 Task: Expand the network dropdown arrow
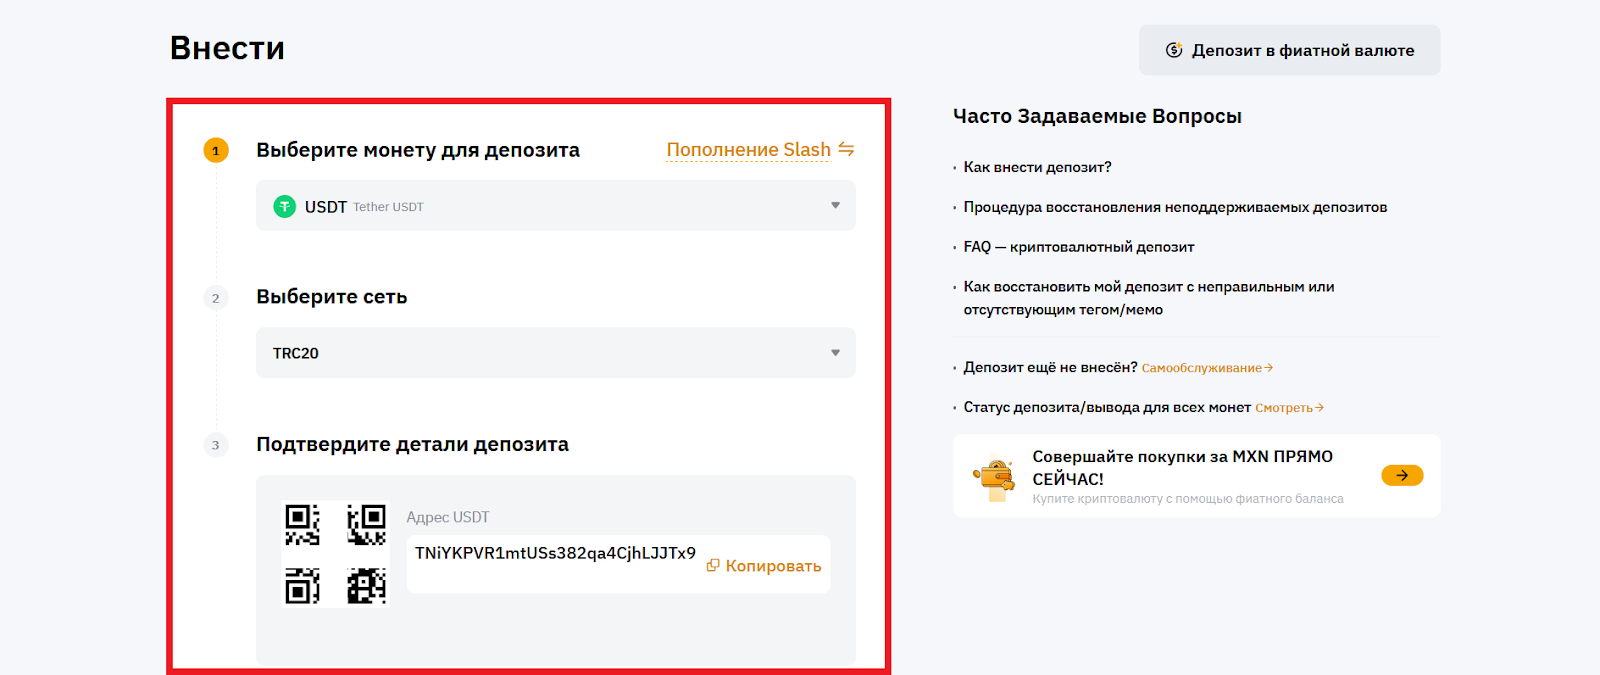point(835,353)
